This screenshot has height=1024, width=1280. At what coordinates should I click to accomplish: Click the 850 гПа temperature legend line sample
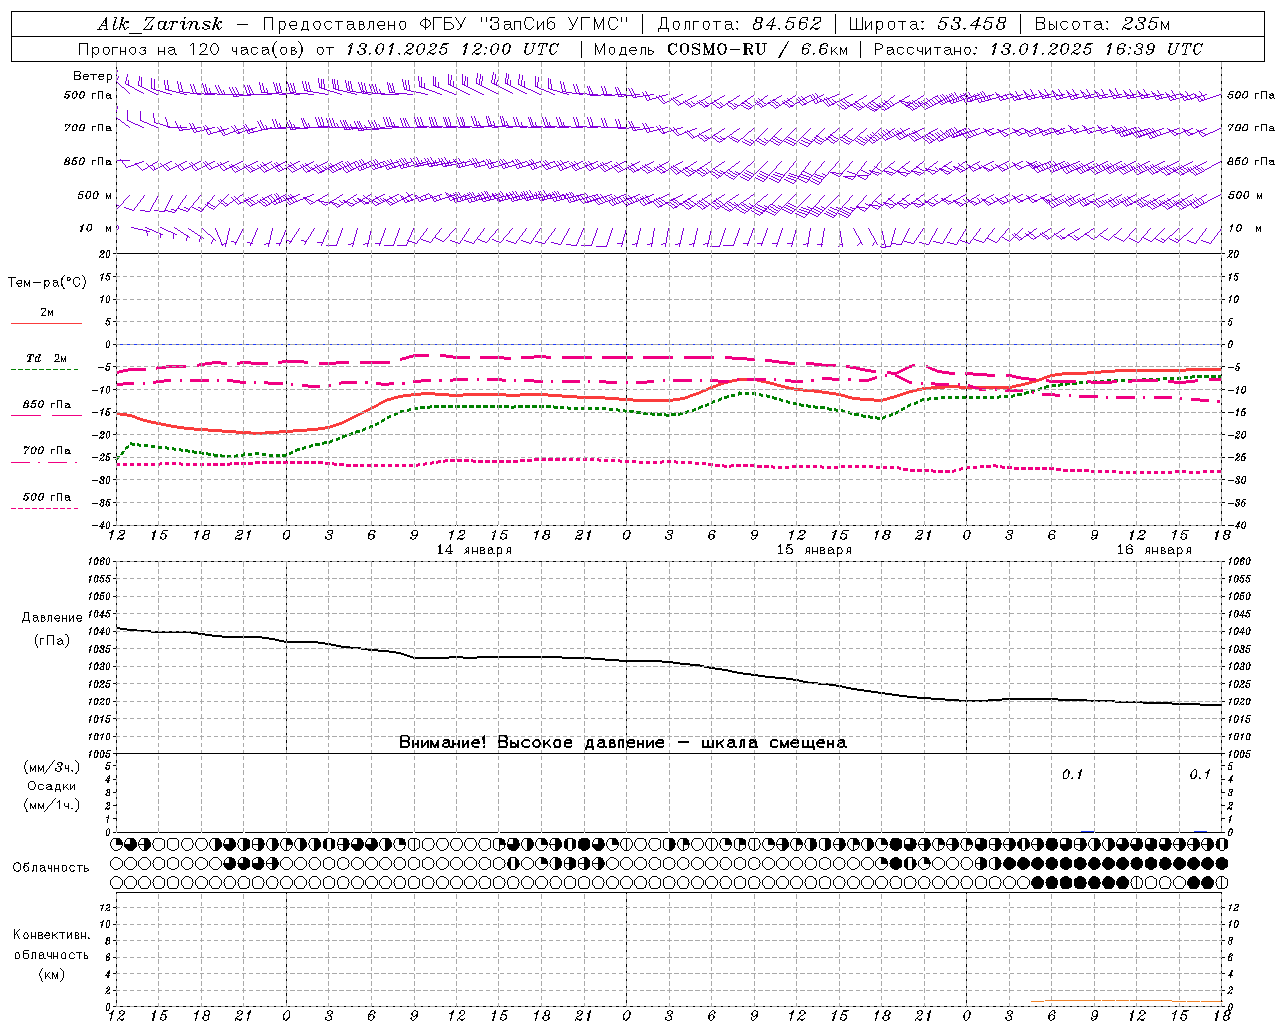pyautogui.click(x=46, y=415)
